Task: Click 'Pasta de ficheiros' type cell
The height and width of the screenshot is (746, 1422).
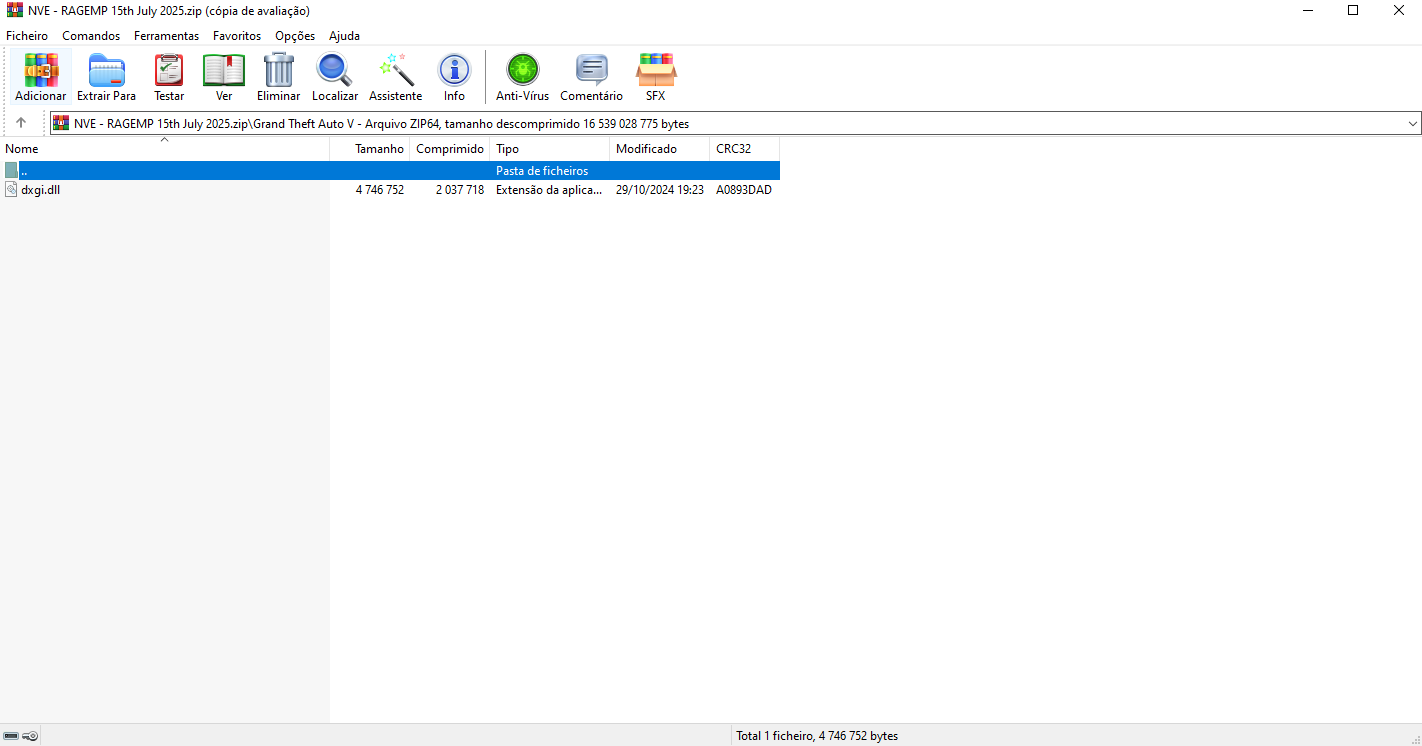Action: pos(542,170)
